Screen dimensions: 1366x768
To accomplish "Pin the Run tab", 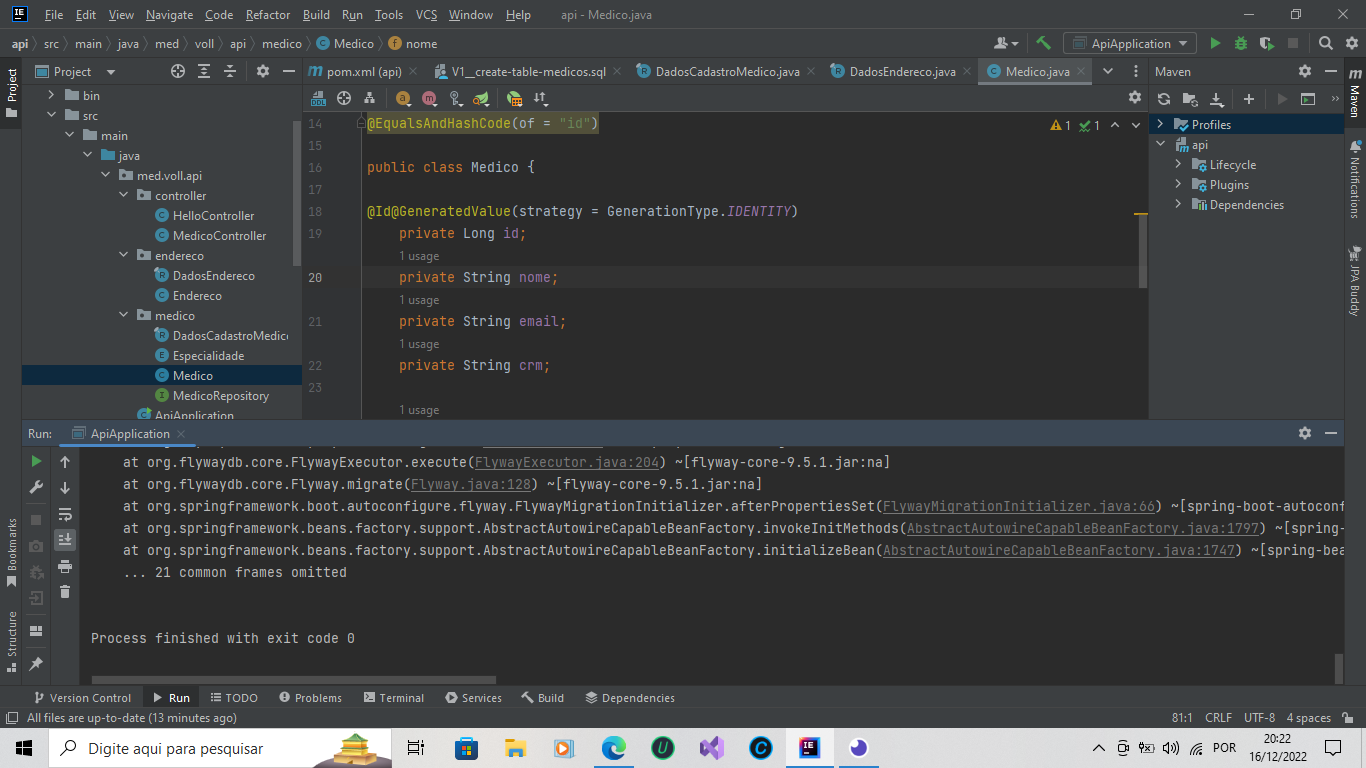I will tap(36, 663).
